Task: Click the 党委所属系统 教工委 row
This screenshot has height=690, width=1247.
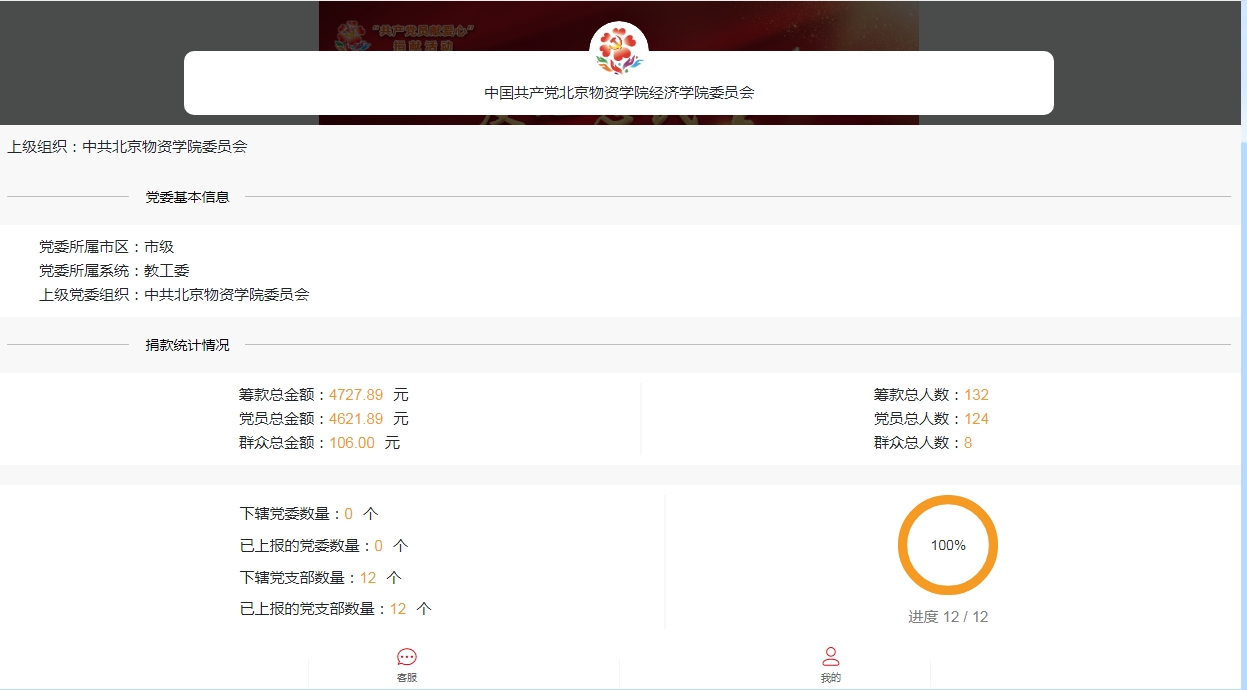Action: pos(114,271)
